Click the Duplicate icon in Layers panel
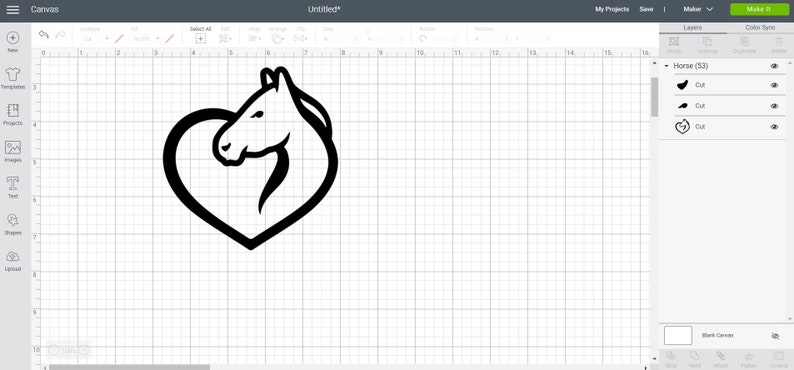Screen dimensions: 794x370 click(x=745, y=42)
